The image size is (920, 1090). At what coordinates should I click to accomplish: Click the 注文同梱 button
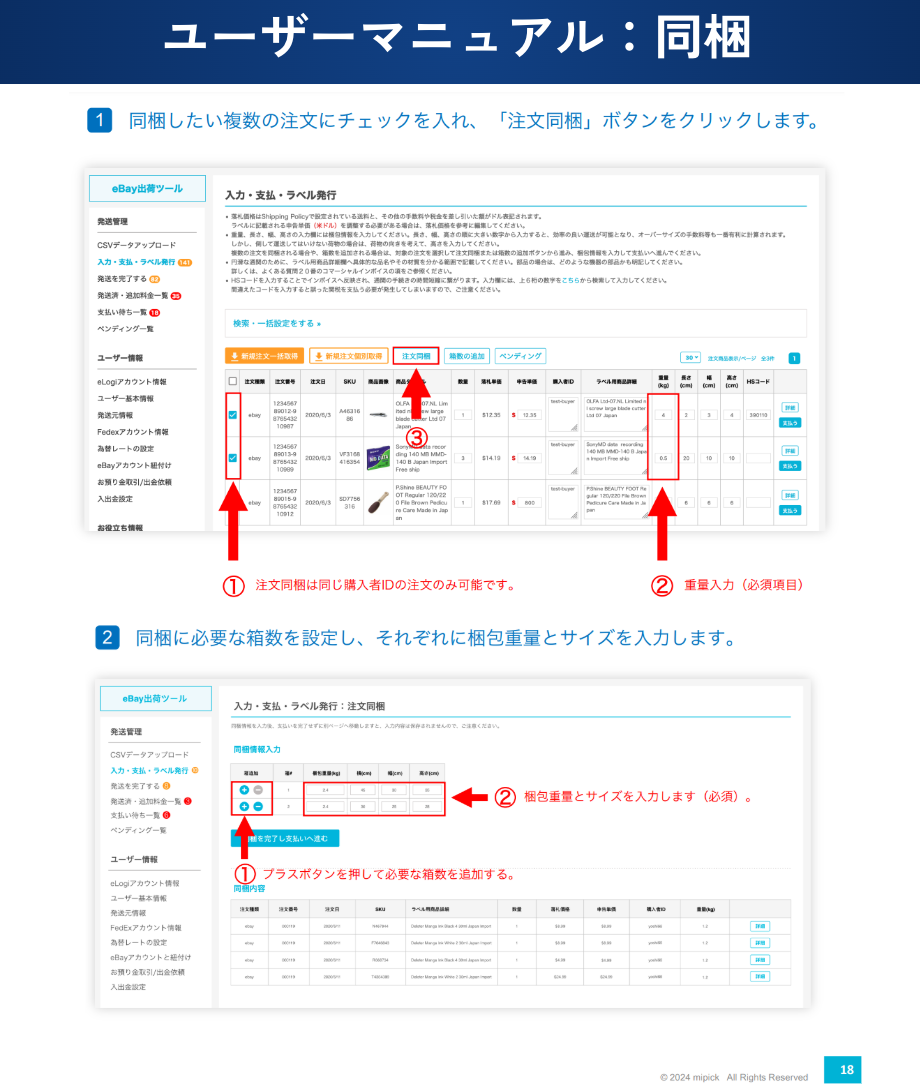click(x=416, y=356)
